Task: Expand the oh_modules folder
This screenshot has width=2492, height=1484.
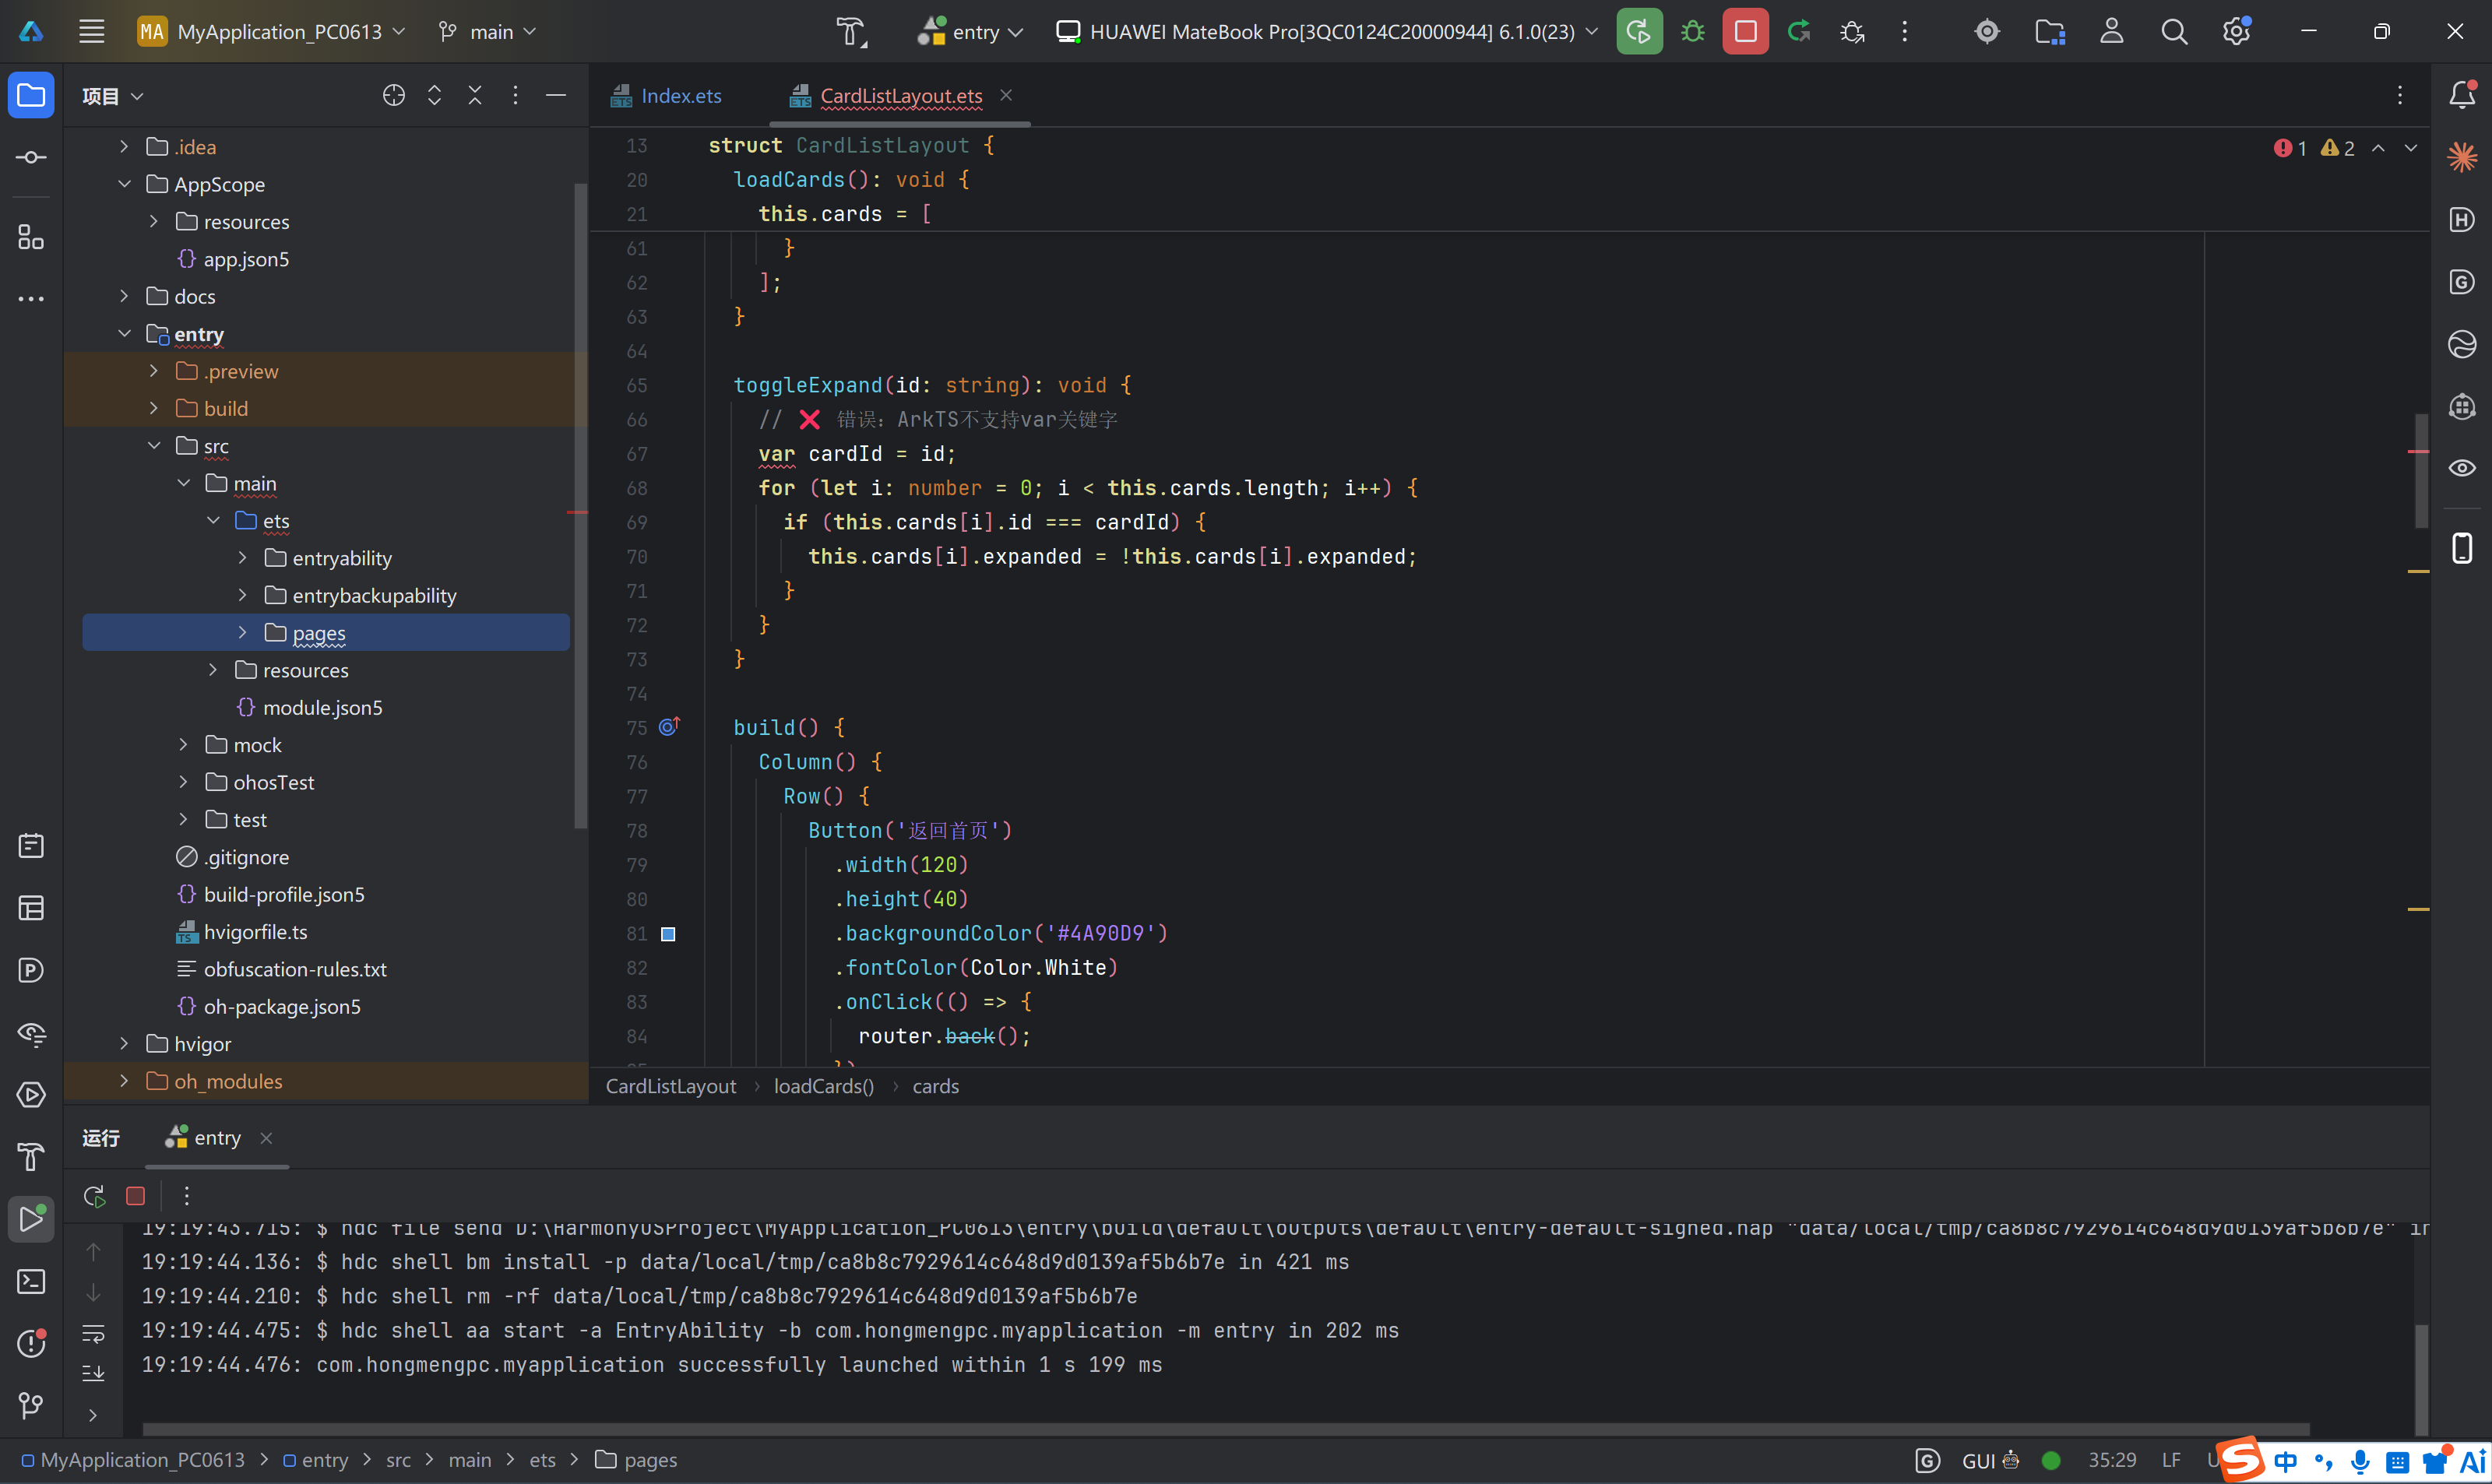Action: pos(124,1081)
